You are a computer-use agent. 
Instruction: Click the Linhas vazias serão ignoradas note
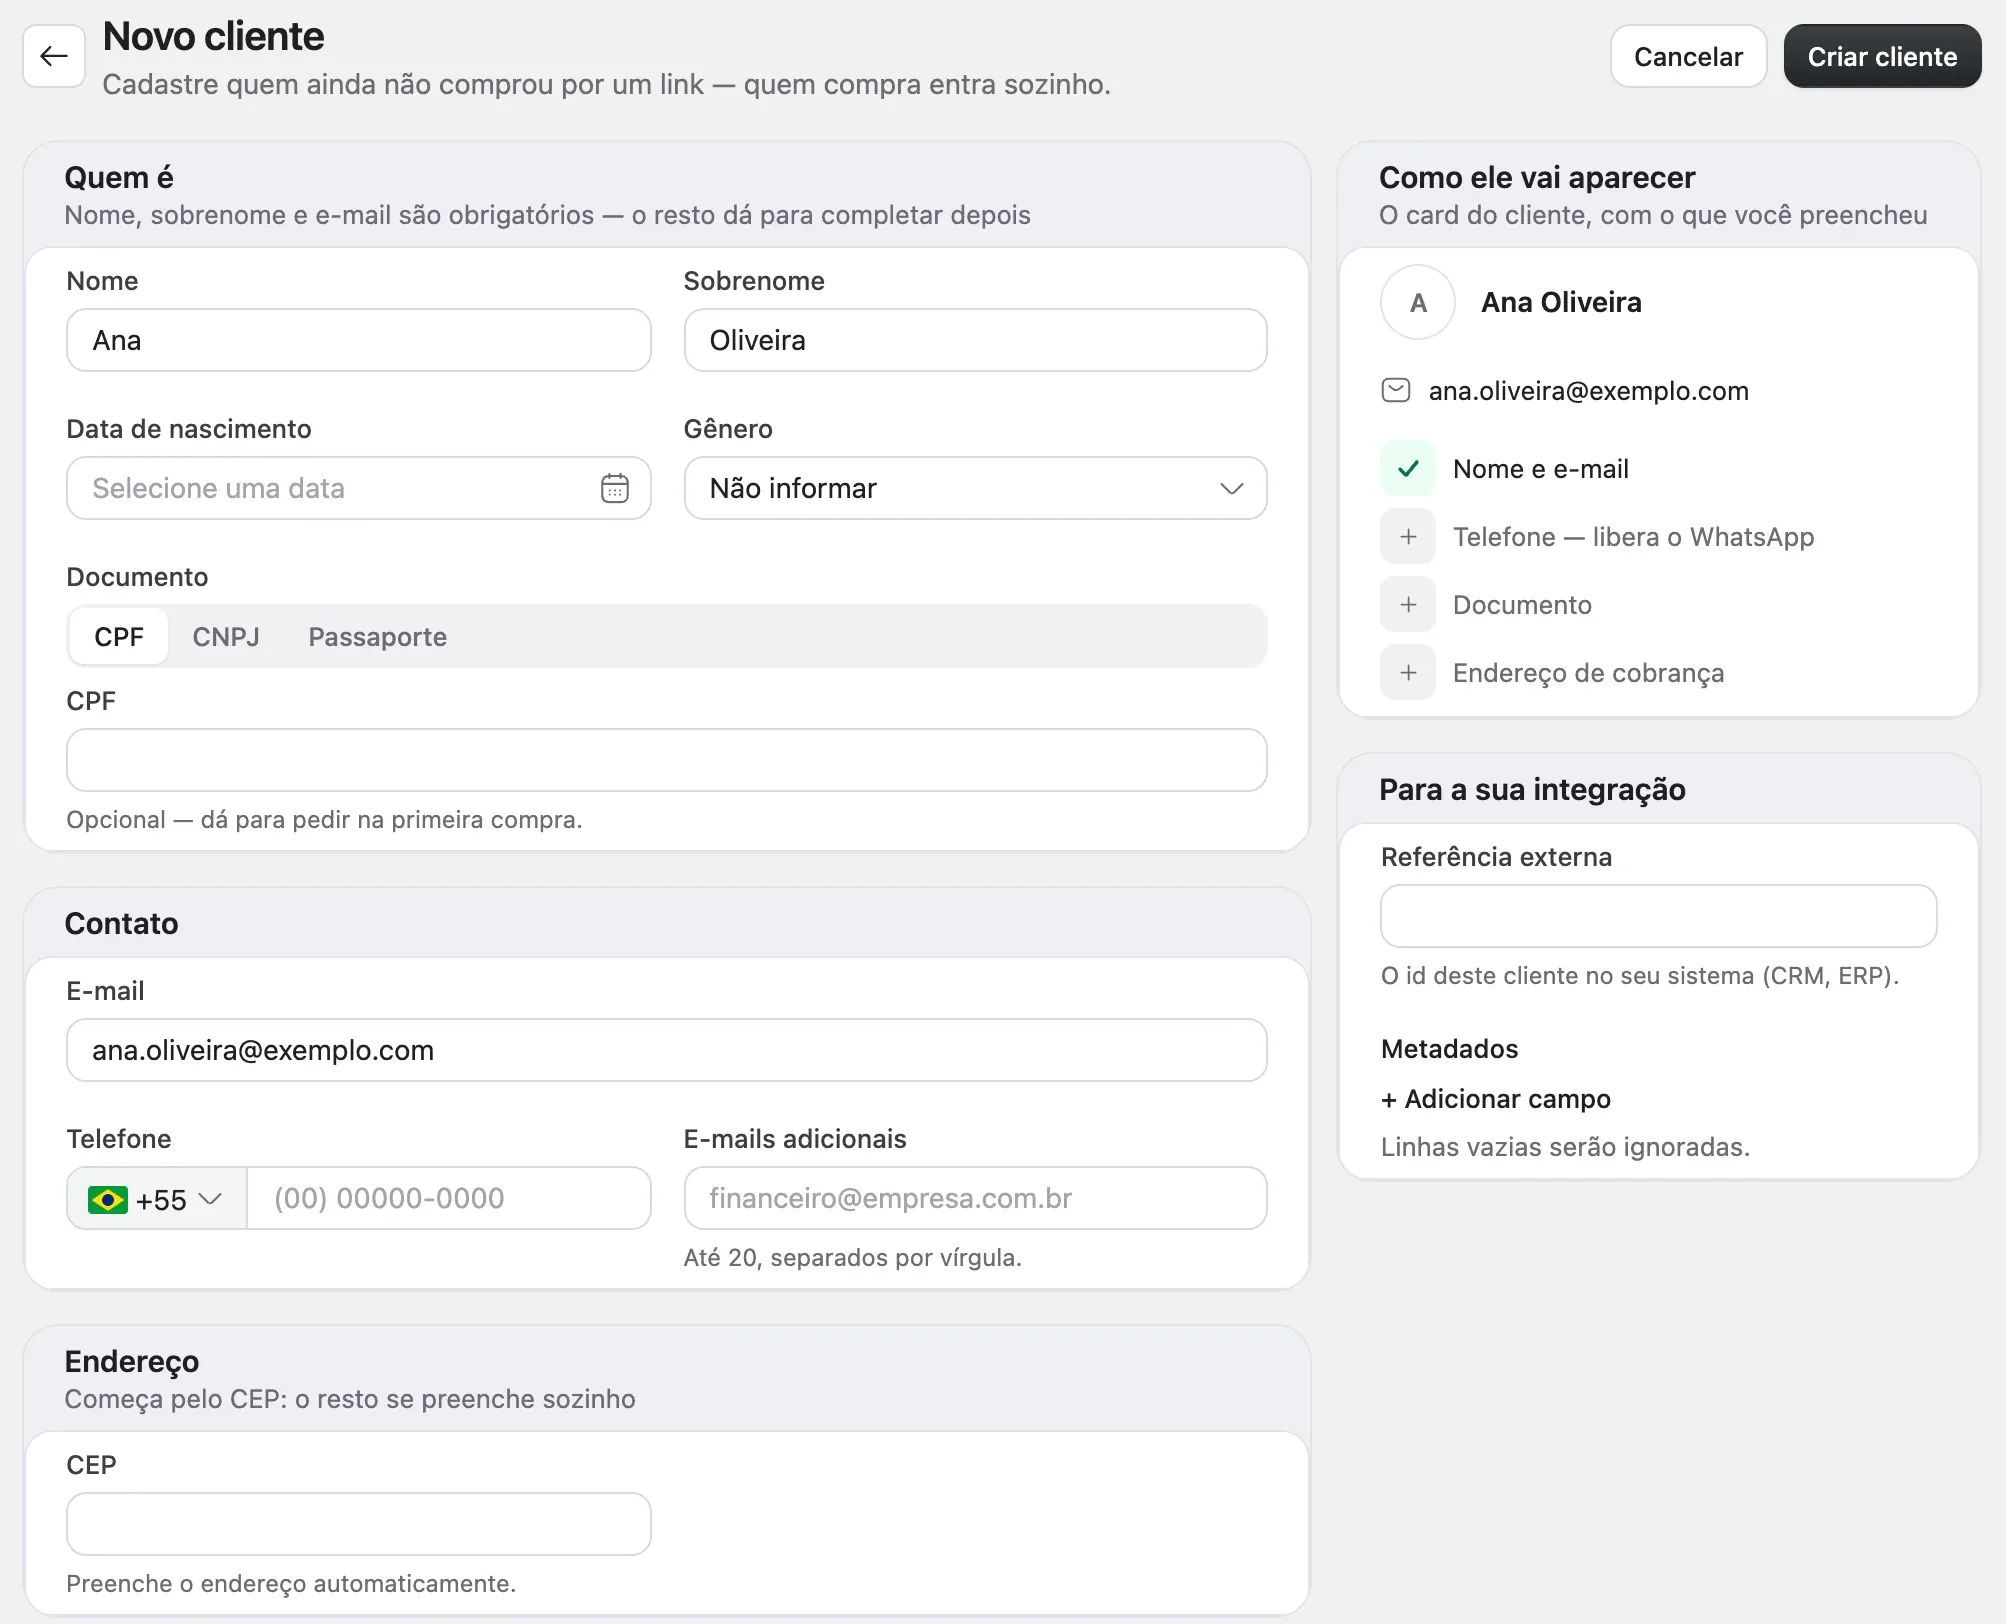pos(1565,1146)
